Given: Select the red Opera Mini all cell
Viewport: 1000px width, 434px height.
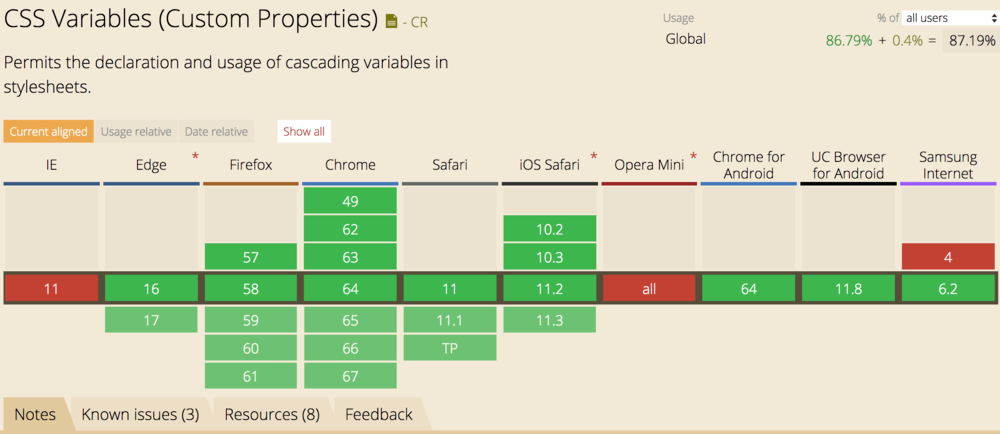Looking at the screenshot, I should pyautogui.click(x=649, y=289).
